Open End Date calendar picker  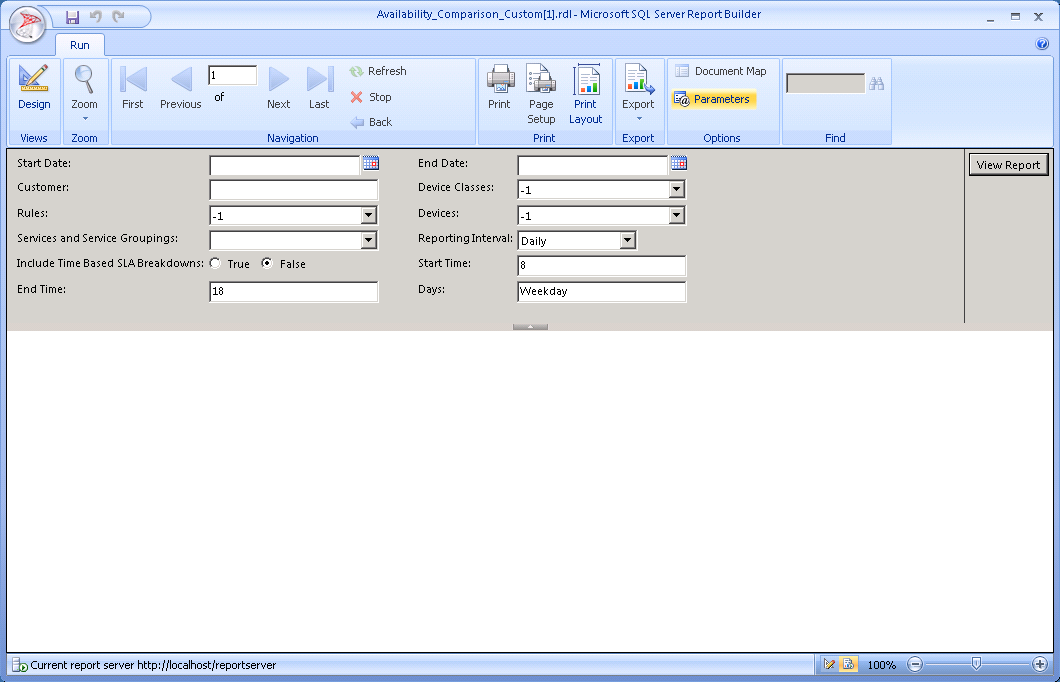click(x=679, y=164)
